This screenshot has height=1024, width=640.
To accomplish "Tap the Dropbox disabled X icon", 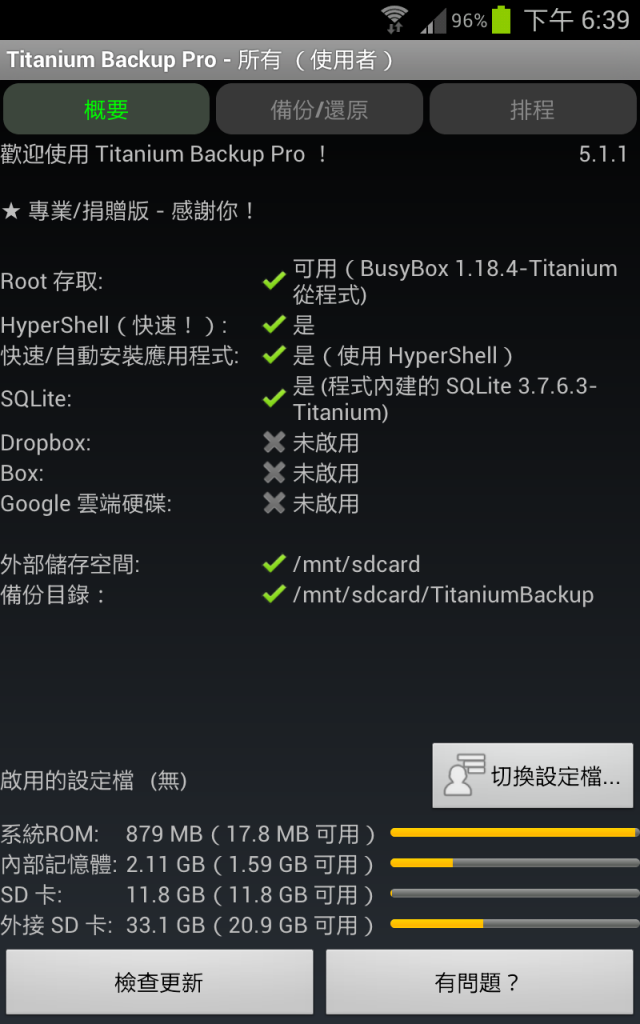I will (x=274, y=442).
